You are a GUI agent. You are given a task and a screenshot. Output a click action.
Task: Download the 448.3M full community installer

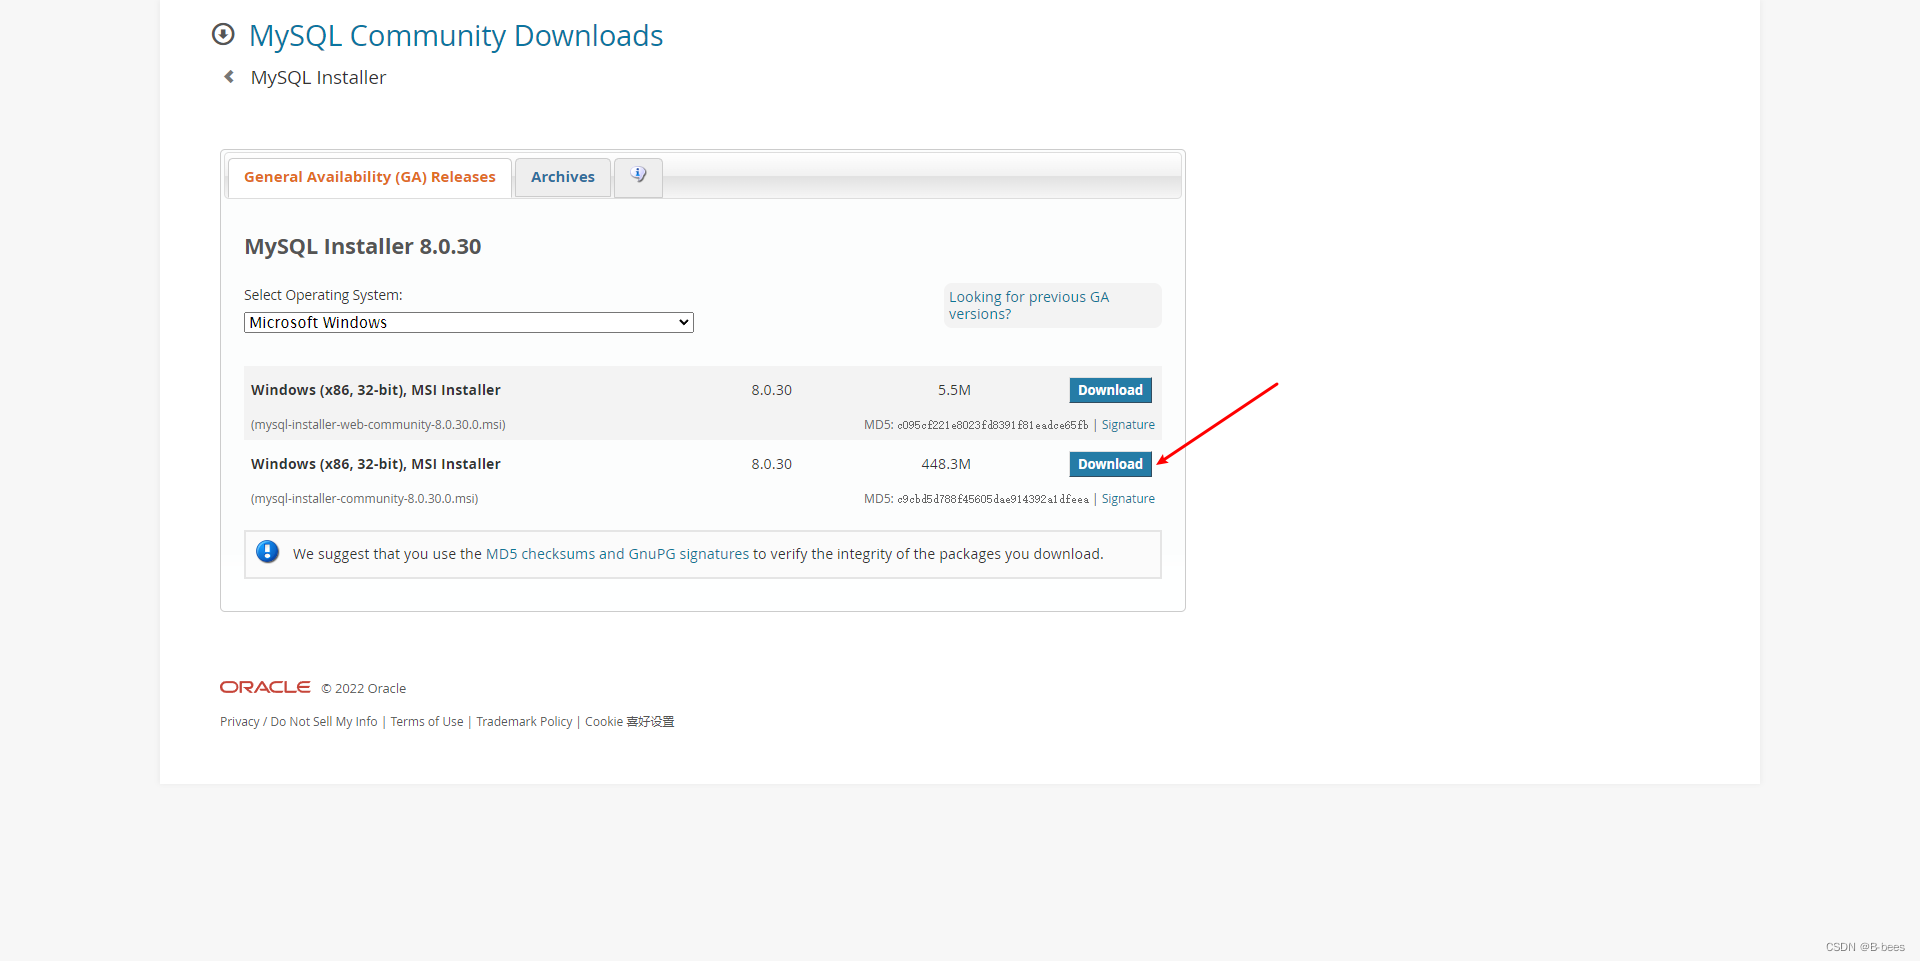coord(1110,464)
